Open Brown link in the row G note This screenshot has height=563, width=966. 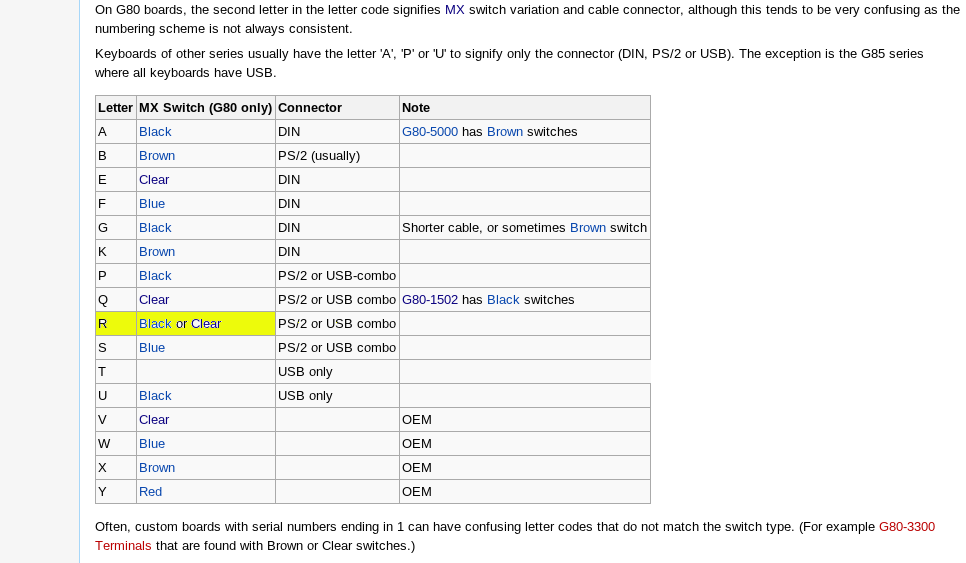(x=588, y=228)
